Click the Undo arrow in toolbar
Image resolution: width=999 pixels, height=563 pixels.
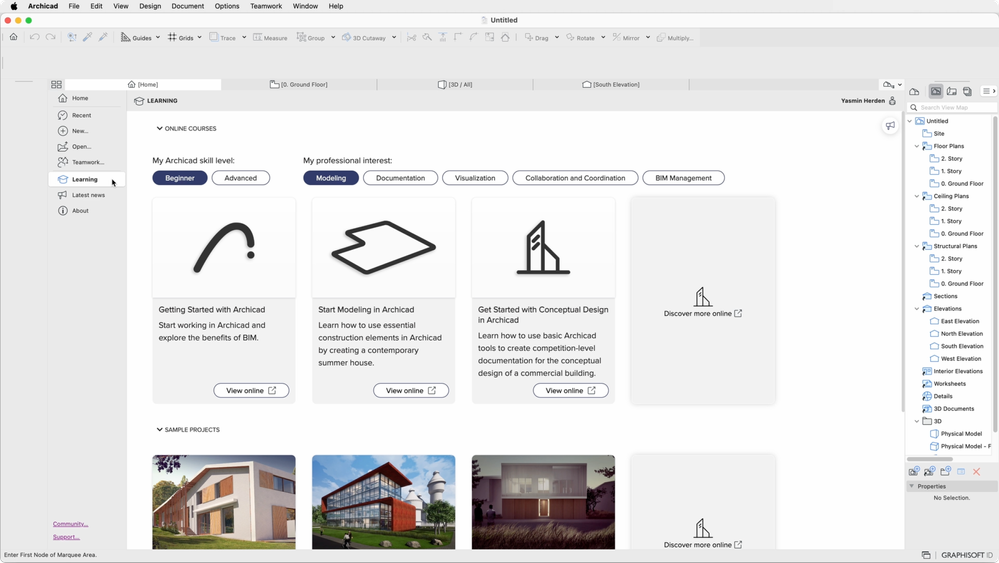tap(34, 37)
